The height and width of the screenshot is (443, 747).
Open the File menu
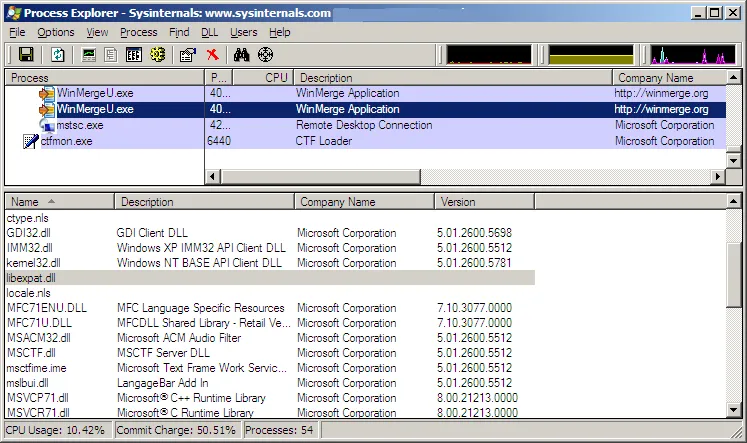17,32
